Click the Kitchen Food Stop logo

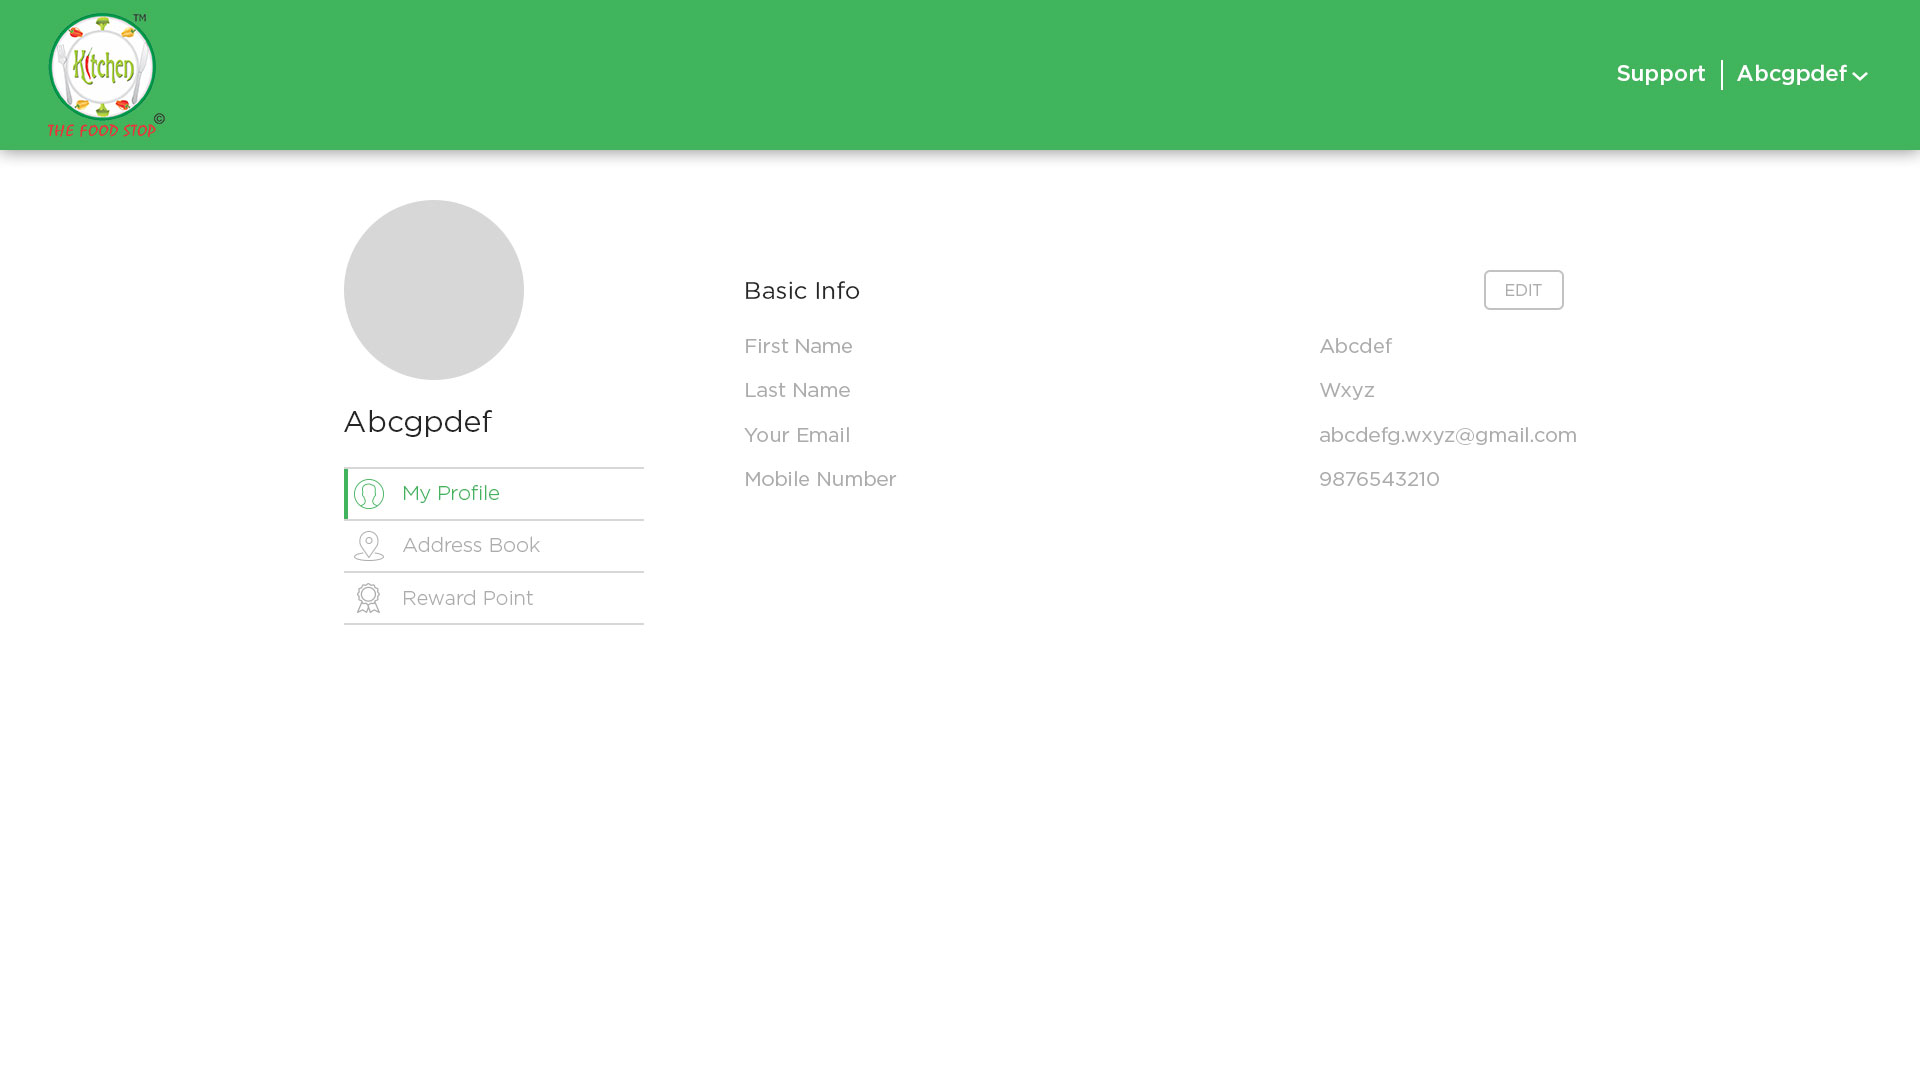pyautogui.click(x=104, y=75)
